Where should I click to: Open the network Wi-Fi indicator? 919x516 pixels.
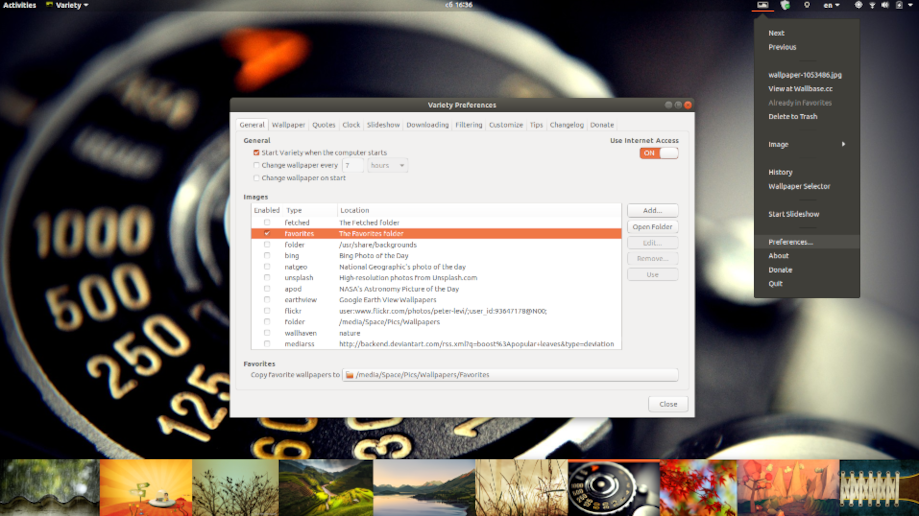coord(872,5)
